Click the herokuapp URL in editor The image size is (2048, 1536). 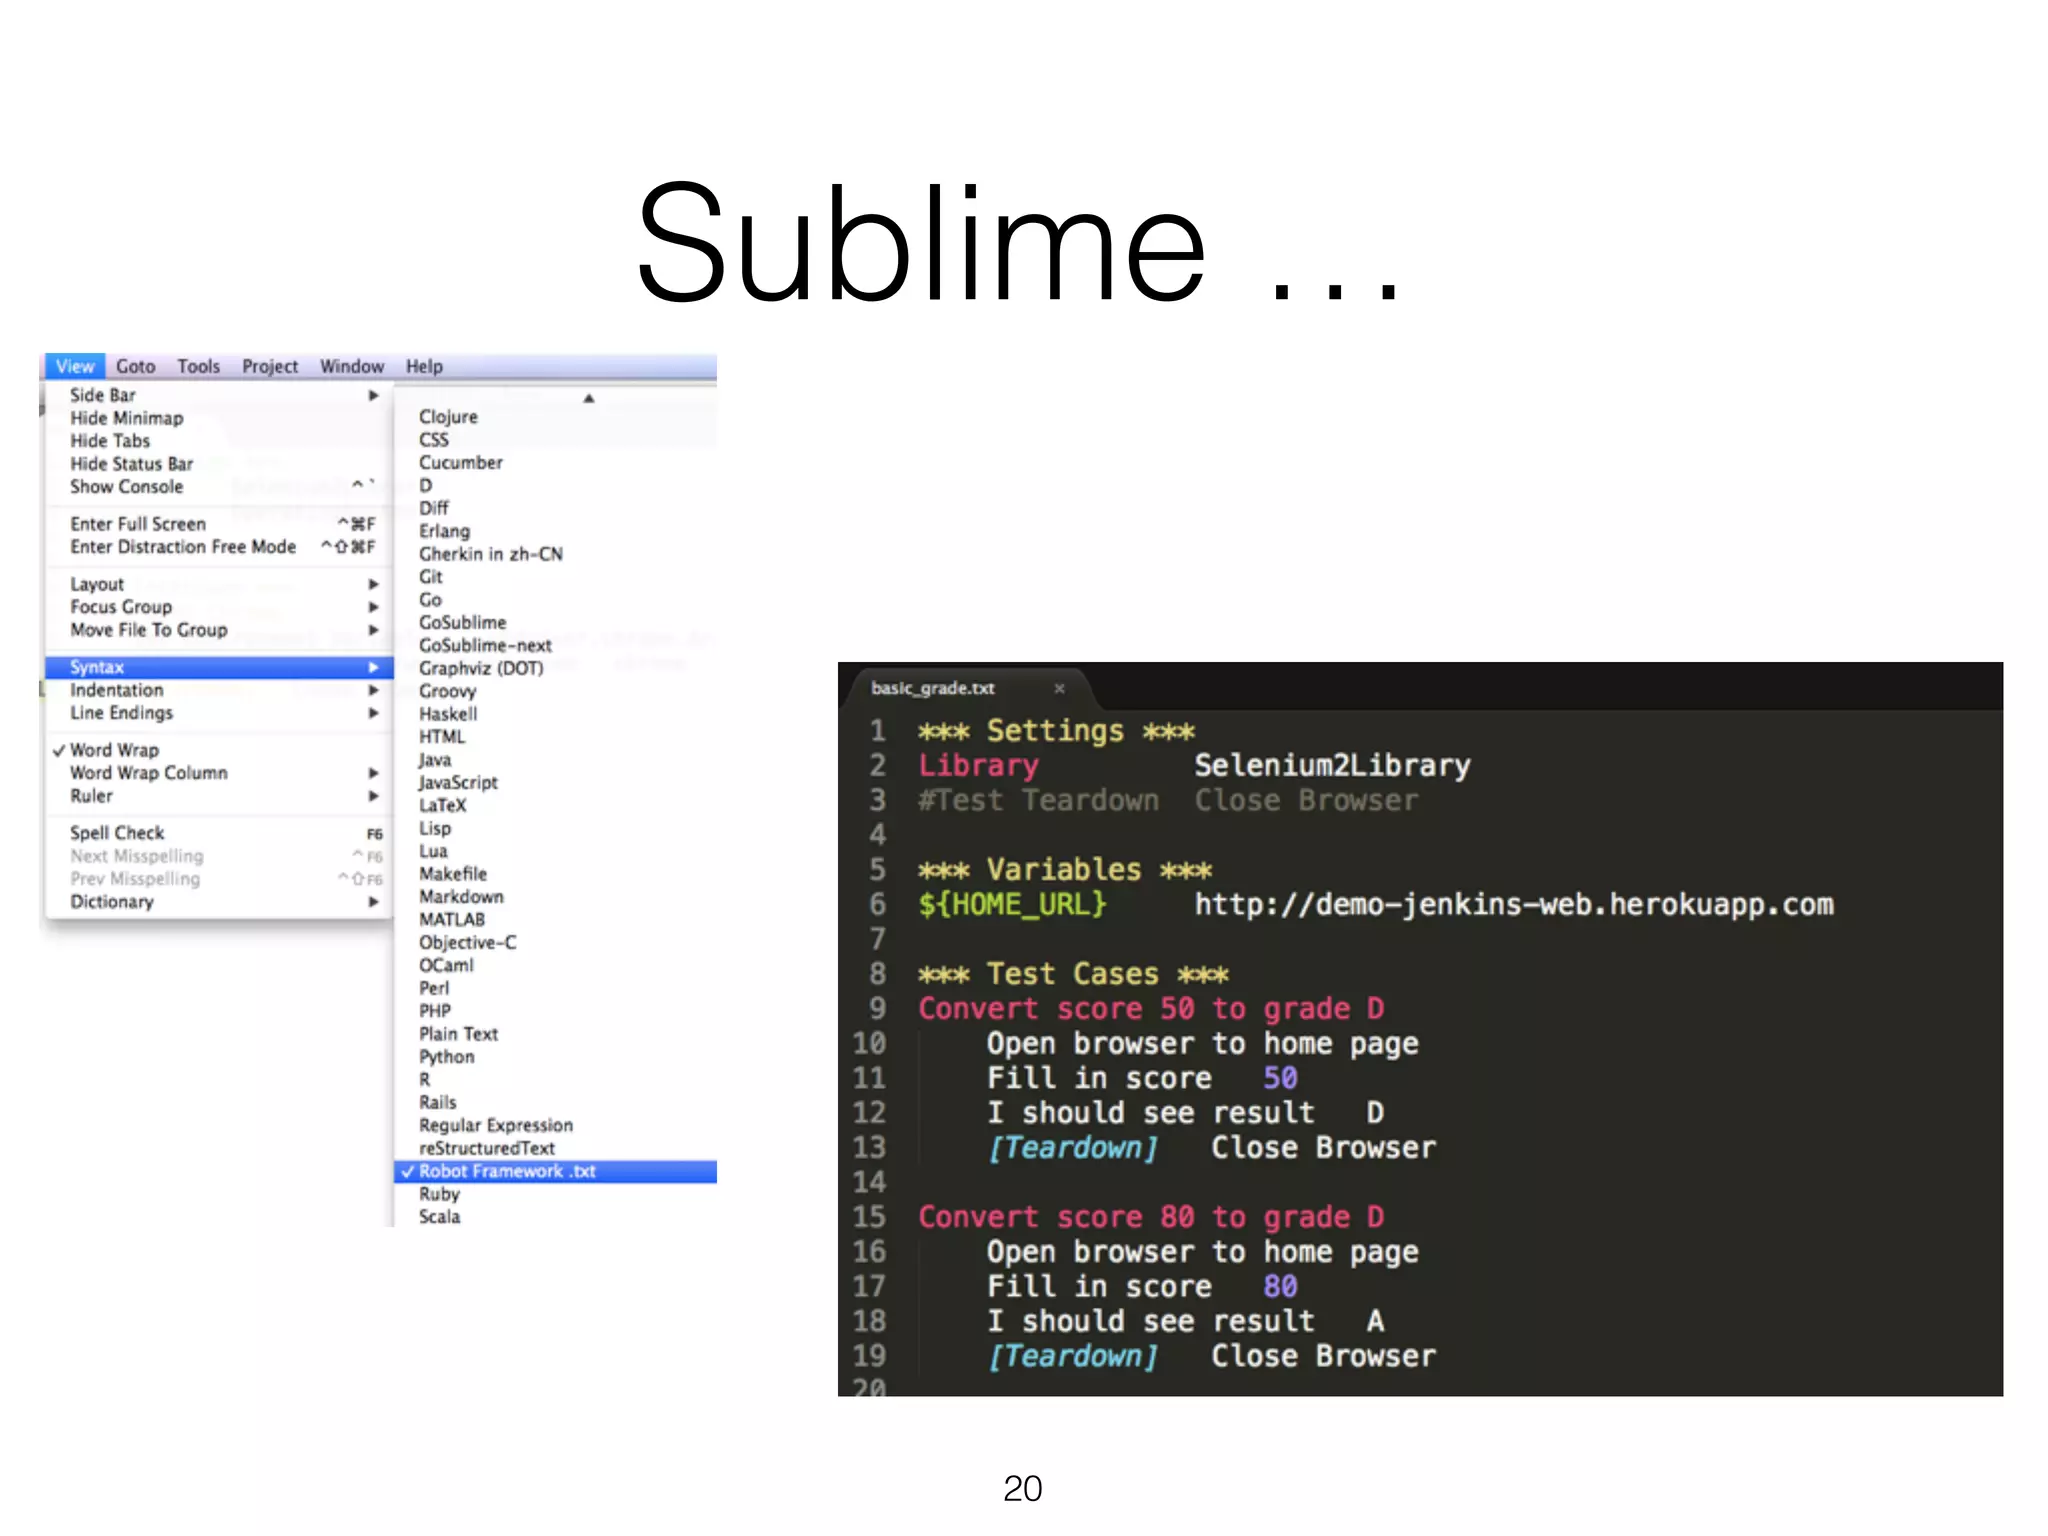point(1513,904)
